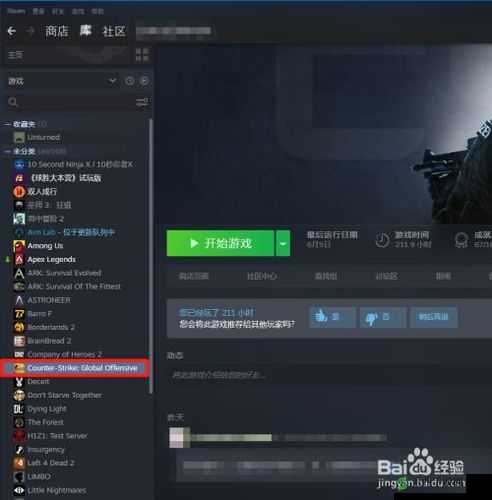Open advanced filter settings icon
Viewport: 492px width, 500px height.
coord(142,102)
